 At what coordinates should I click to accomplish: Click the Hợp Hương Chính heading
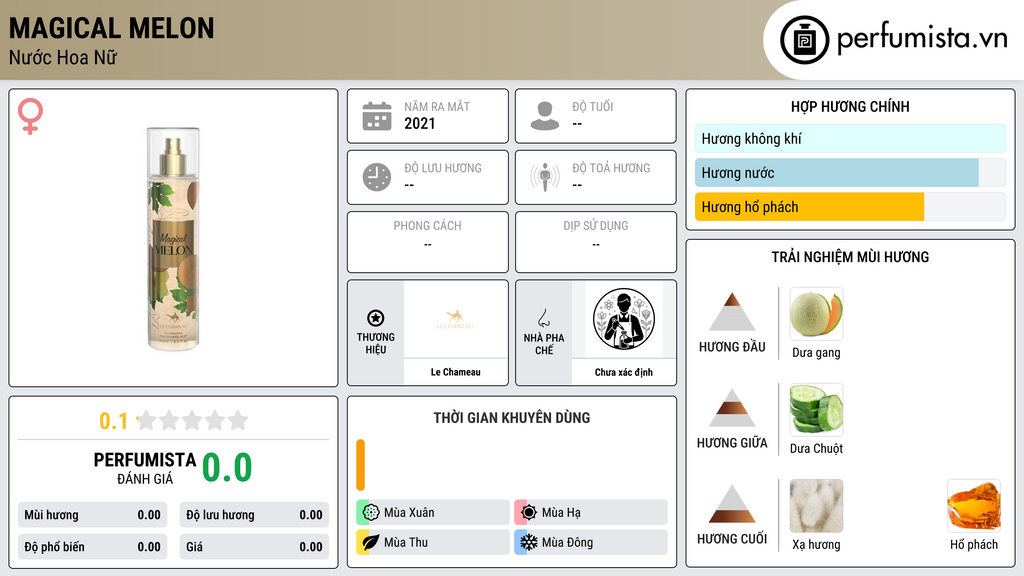pos(850,106)
